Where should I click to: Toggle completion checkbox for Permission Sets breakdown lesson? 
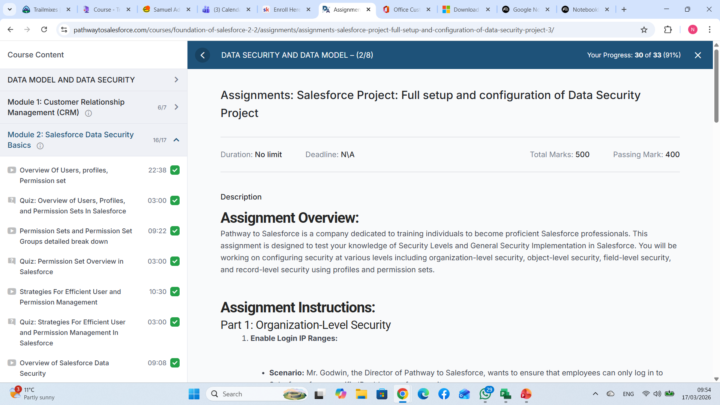175,231
